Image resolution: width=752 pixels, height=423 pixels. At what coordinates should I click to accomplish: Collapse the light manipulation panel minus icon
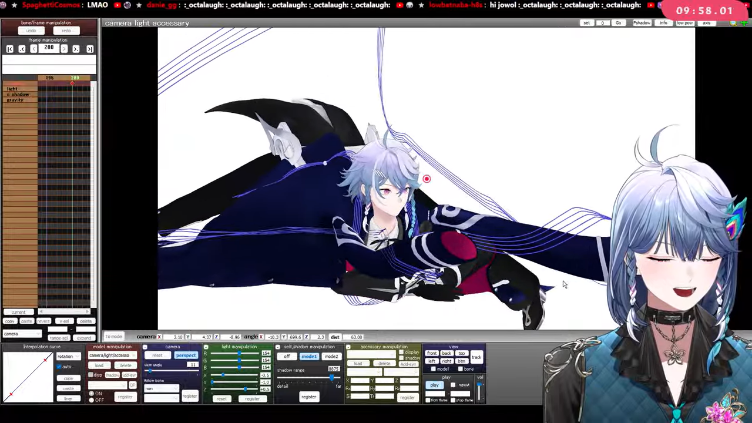click(x=206, y=347)
